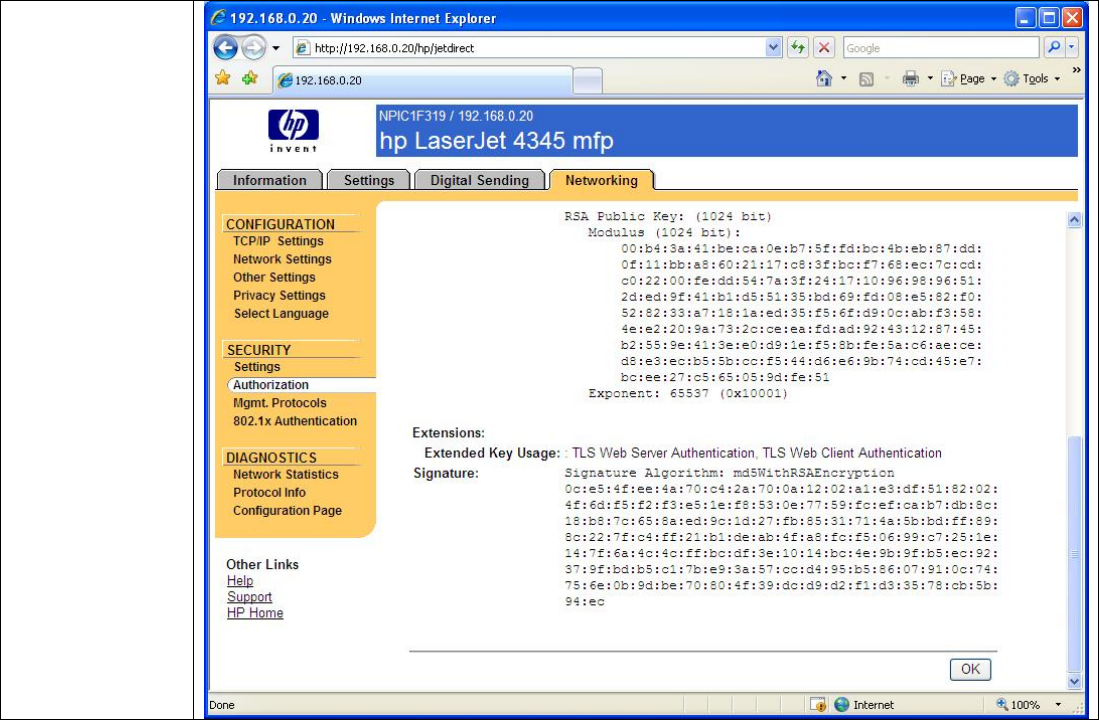Open Mgmt. Protocols in sidebar
The width and height of the screenshot is (1099, 720).
pyautogui.click(x=280, y=403)
